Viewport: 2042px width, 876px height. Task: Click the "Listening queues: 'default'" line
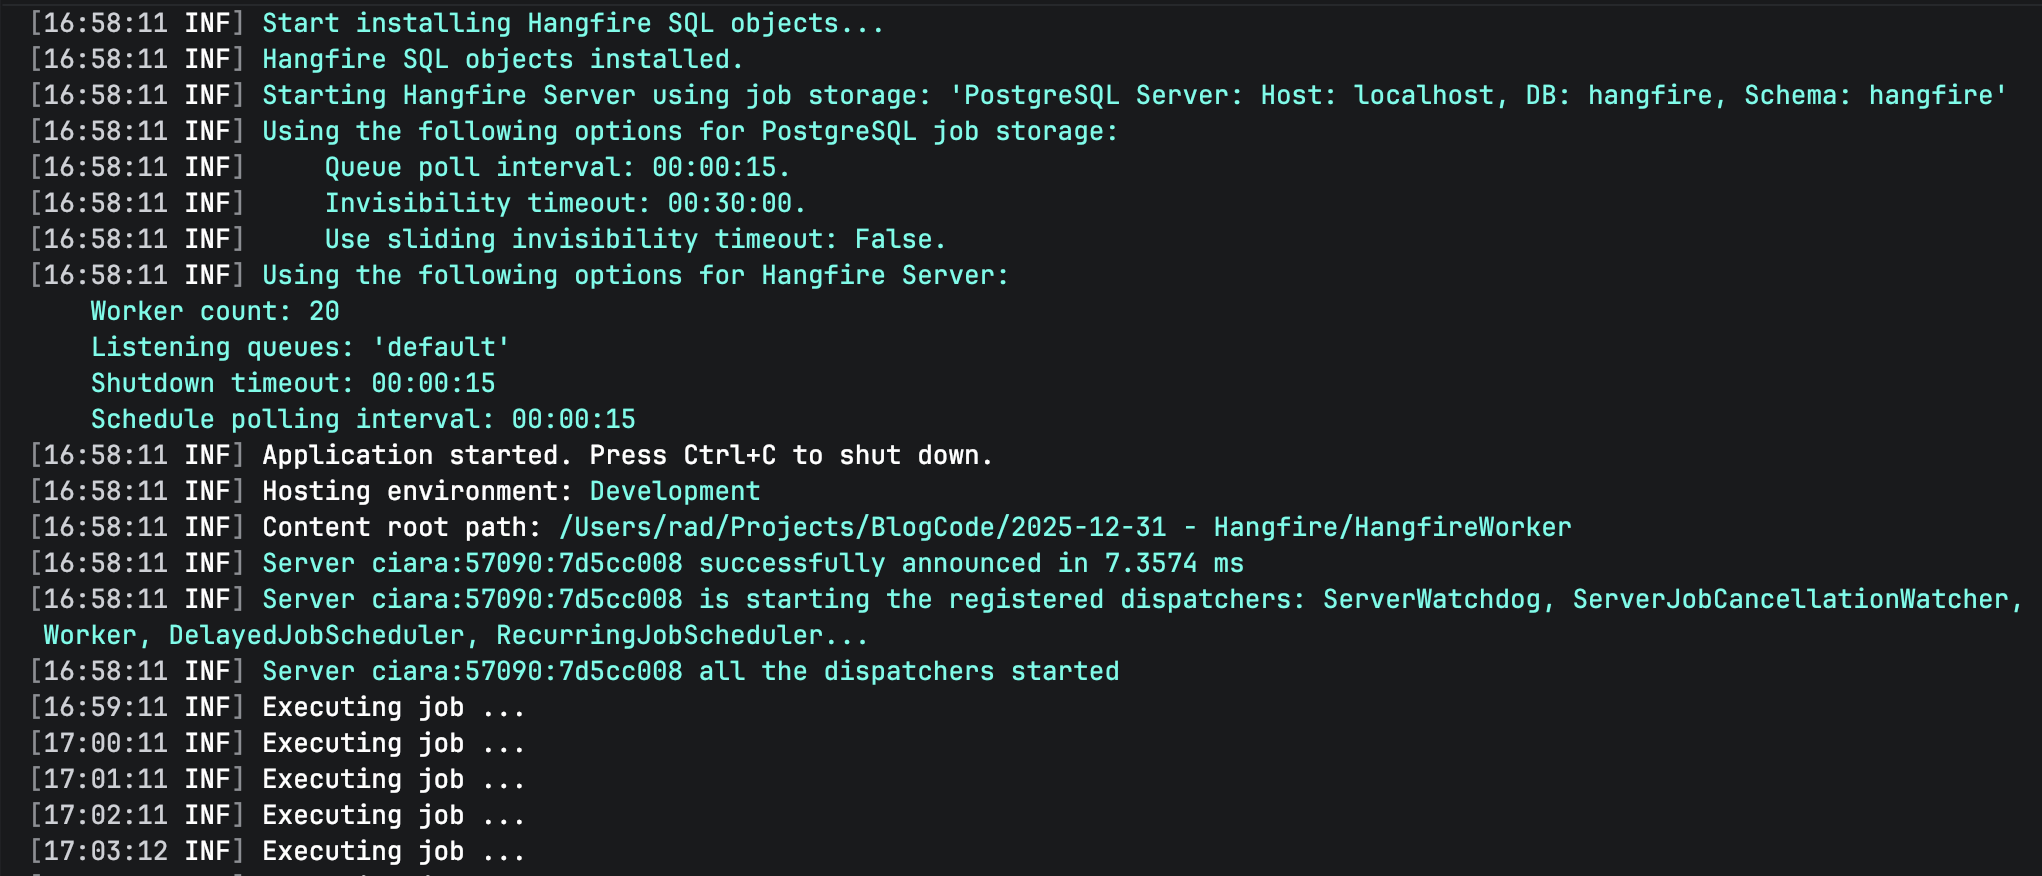coord(300,347)
